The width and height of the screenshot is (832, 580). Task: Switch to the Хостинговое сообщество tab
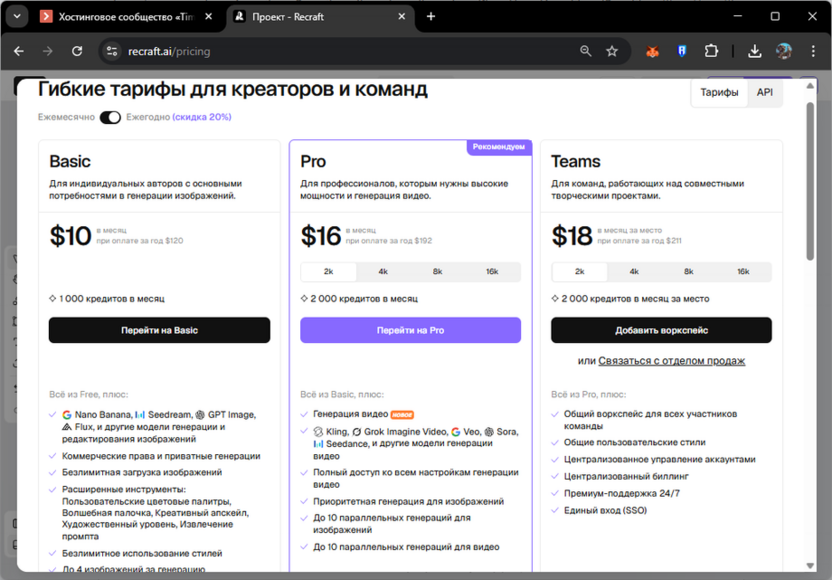pyautogui.click(x=126, y=17)
